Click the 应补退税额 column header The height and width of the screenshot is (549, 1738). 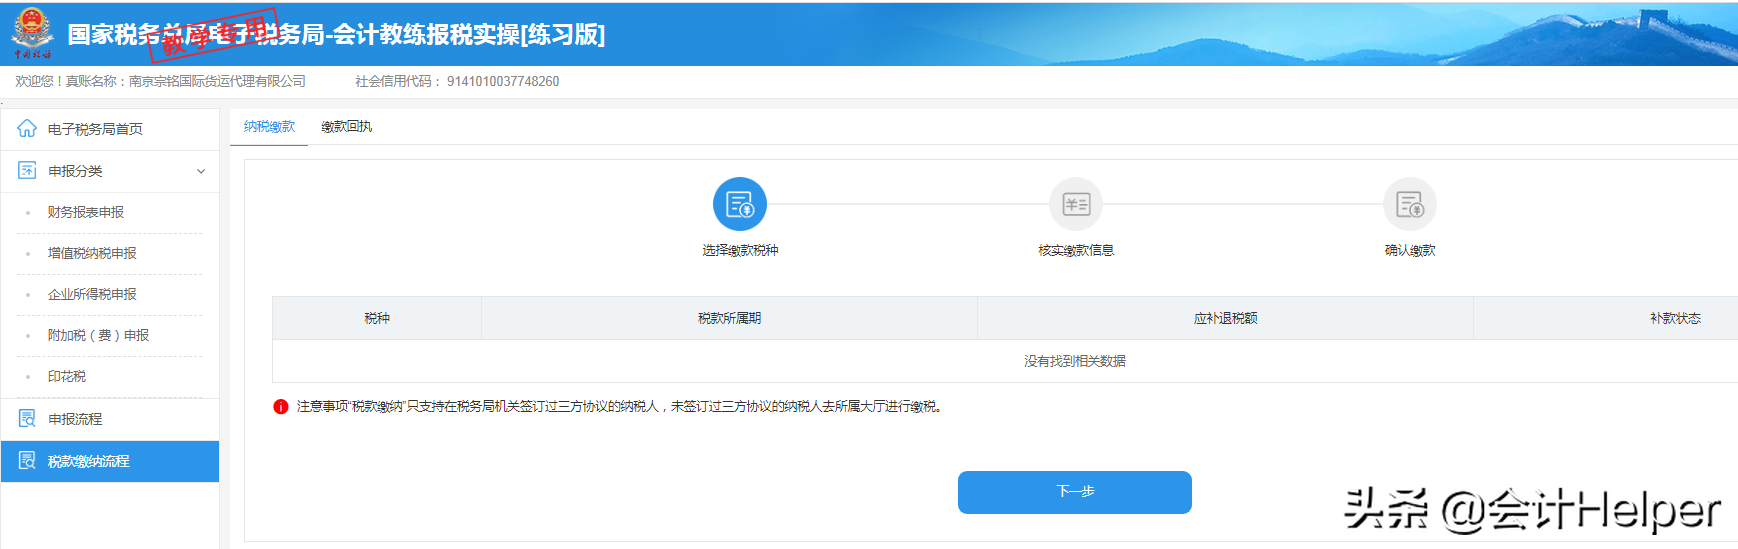pyautogui.click(x=1225, y=318)
